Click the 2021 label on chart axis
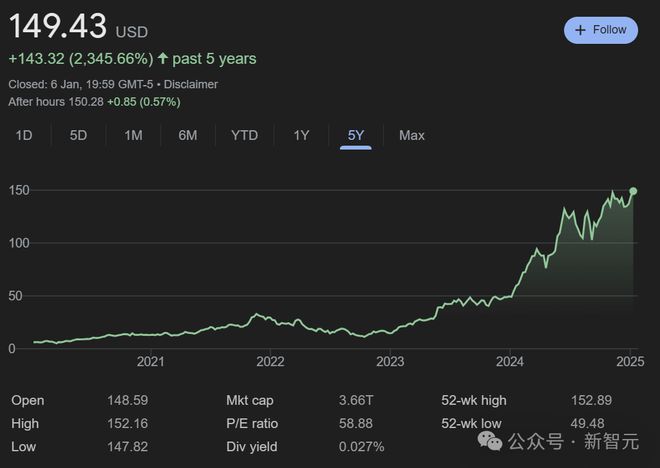Viewport: 660px width, 468px height. pos(150,361)
